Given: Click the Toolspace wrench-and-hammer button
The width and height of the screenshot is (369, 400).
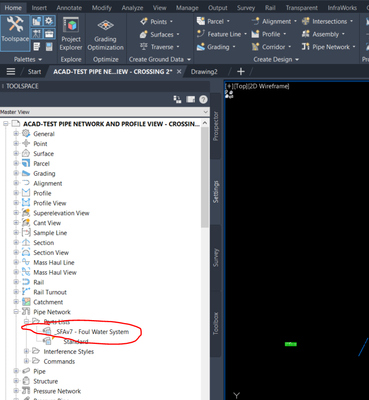Looking at the screenshot, I should [15, 33].
